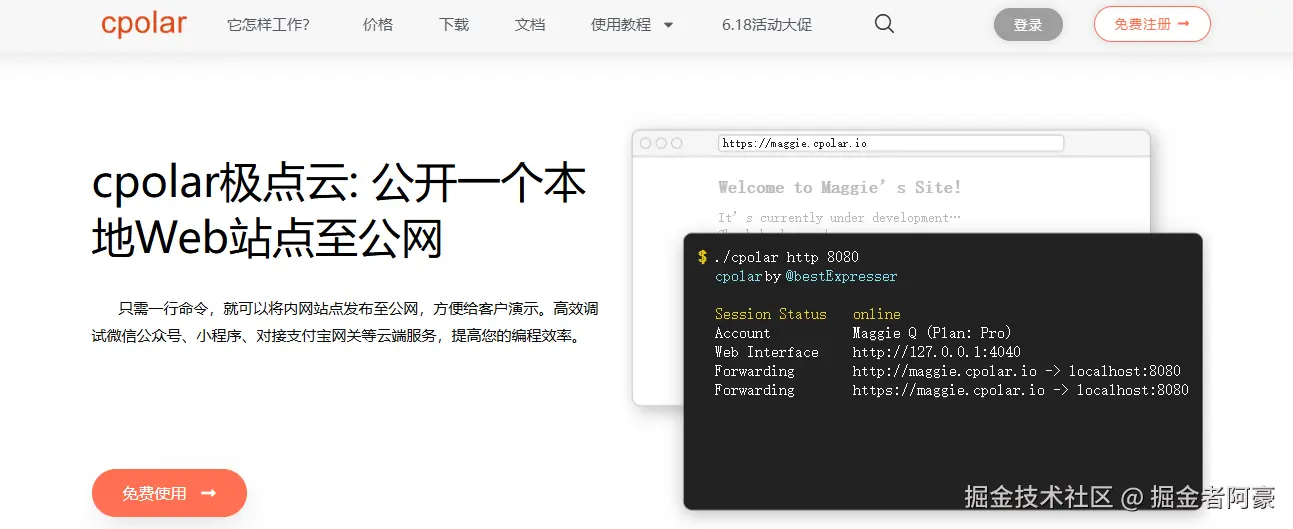
Task: Click the 免费注册 signup button
Action: point(1152,24)
